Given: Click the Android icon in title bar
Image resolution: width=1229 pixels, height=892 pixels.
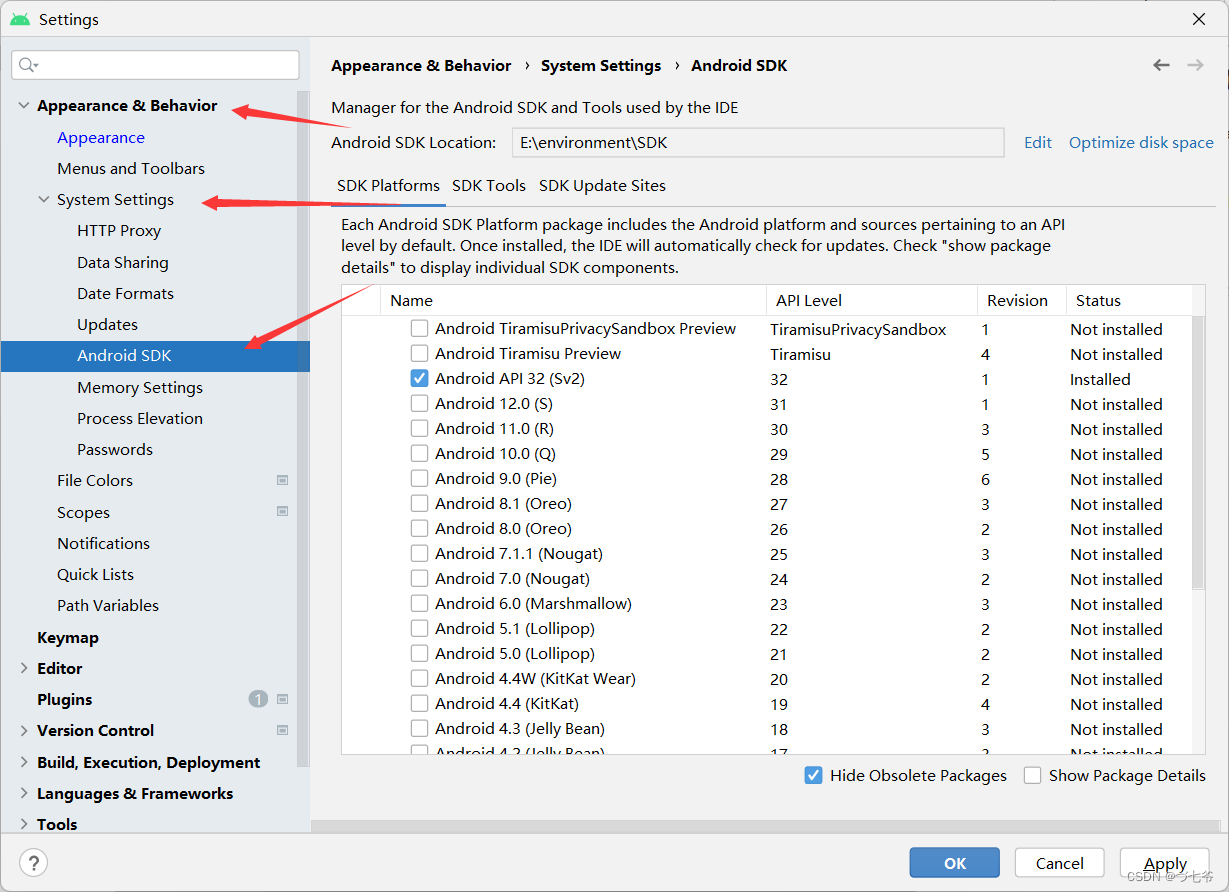Looking at the screenshot, I should click(20, 19).
